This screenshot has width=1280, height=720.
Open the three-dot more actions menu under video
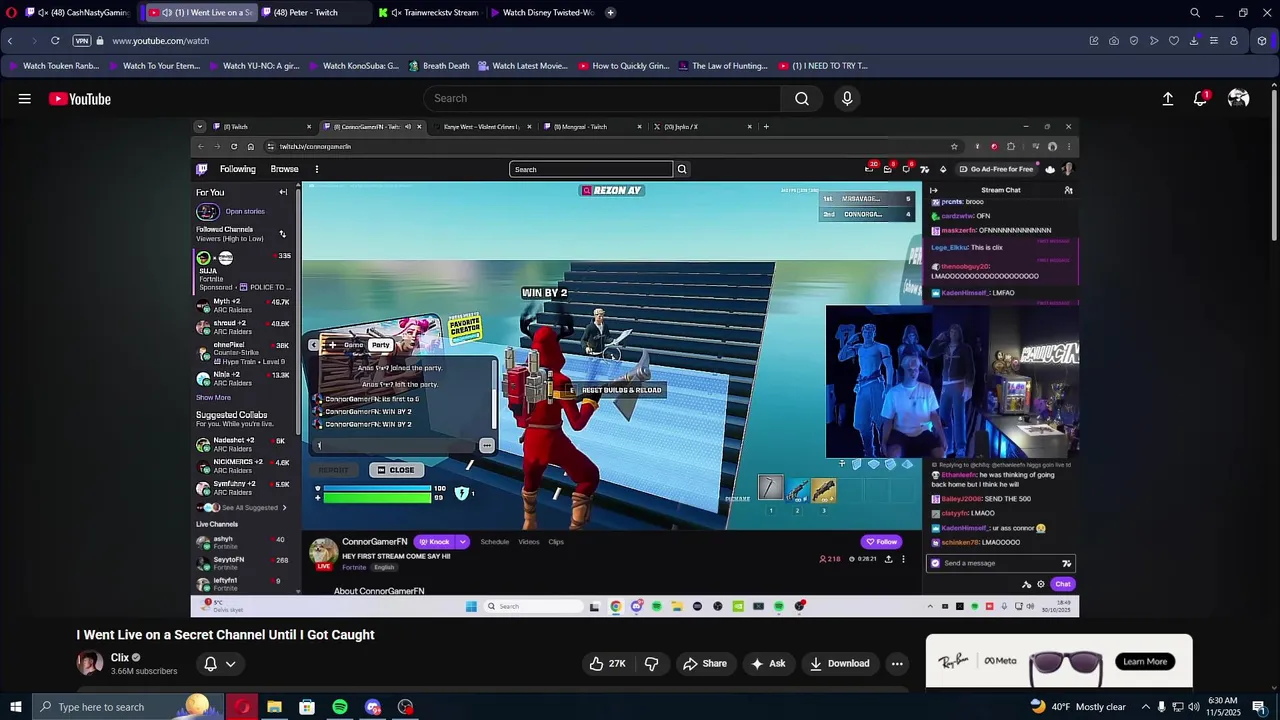(897, 663)
